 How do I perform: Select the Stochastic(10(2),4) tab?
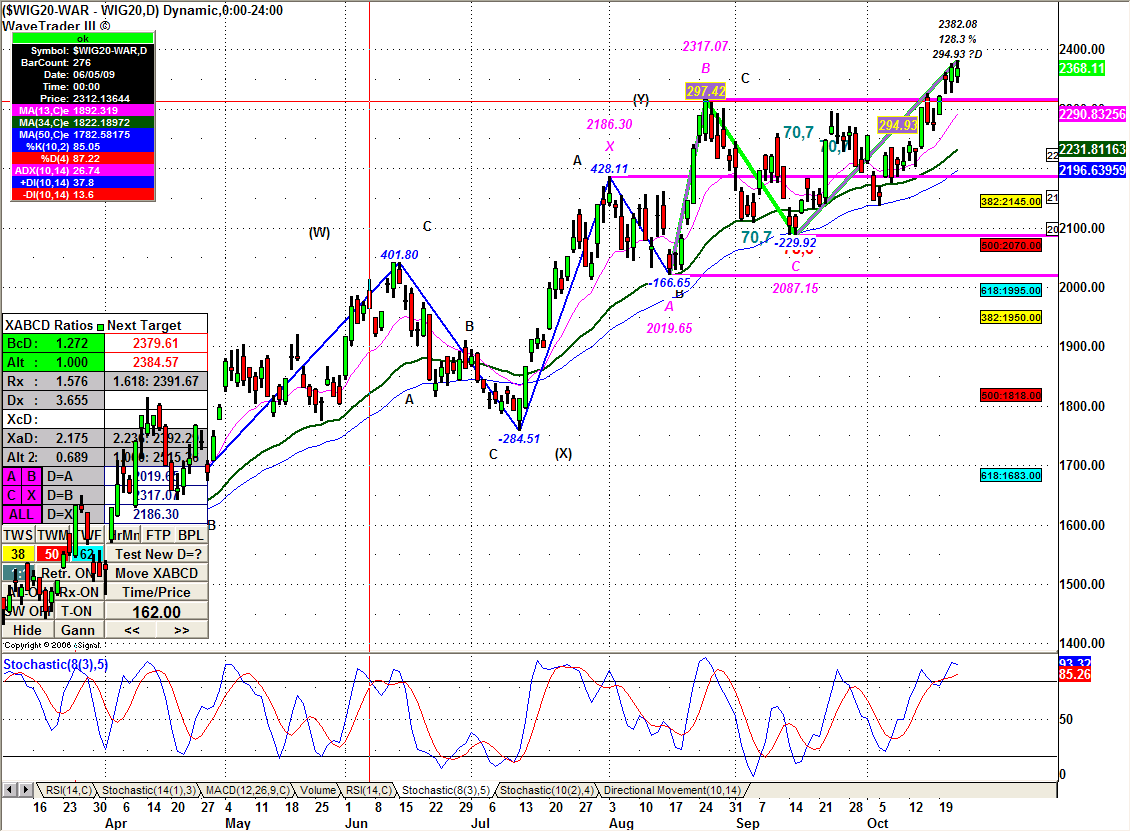tap(548, 790)
